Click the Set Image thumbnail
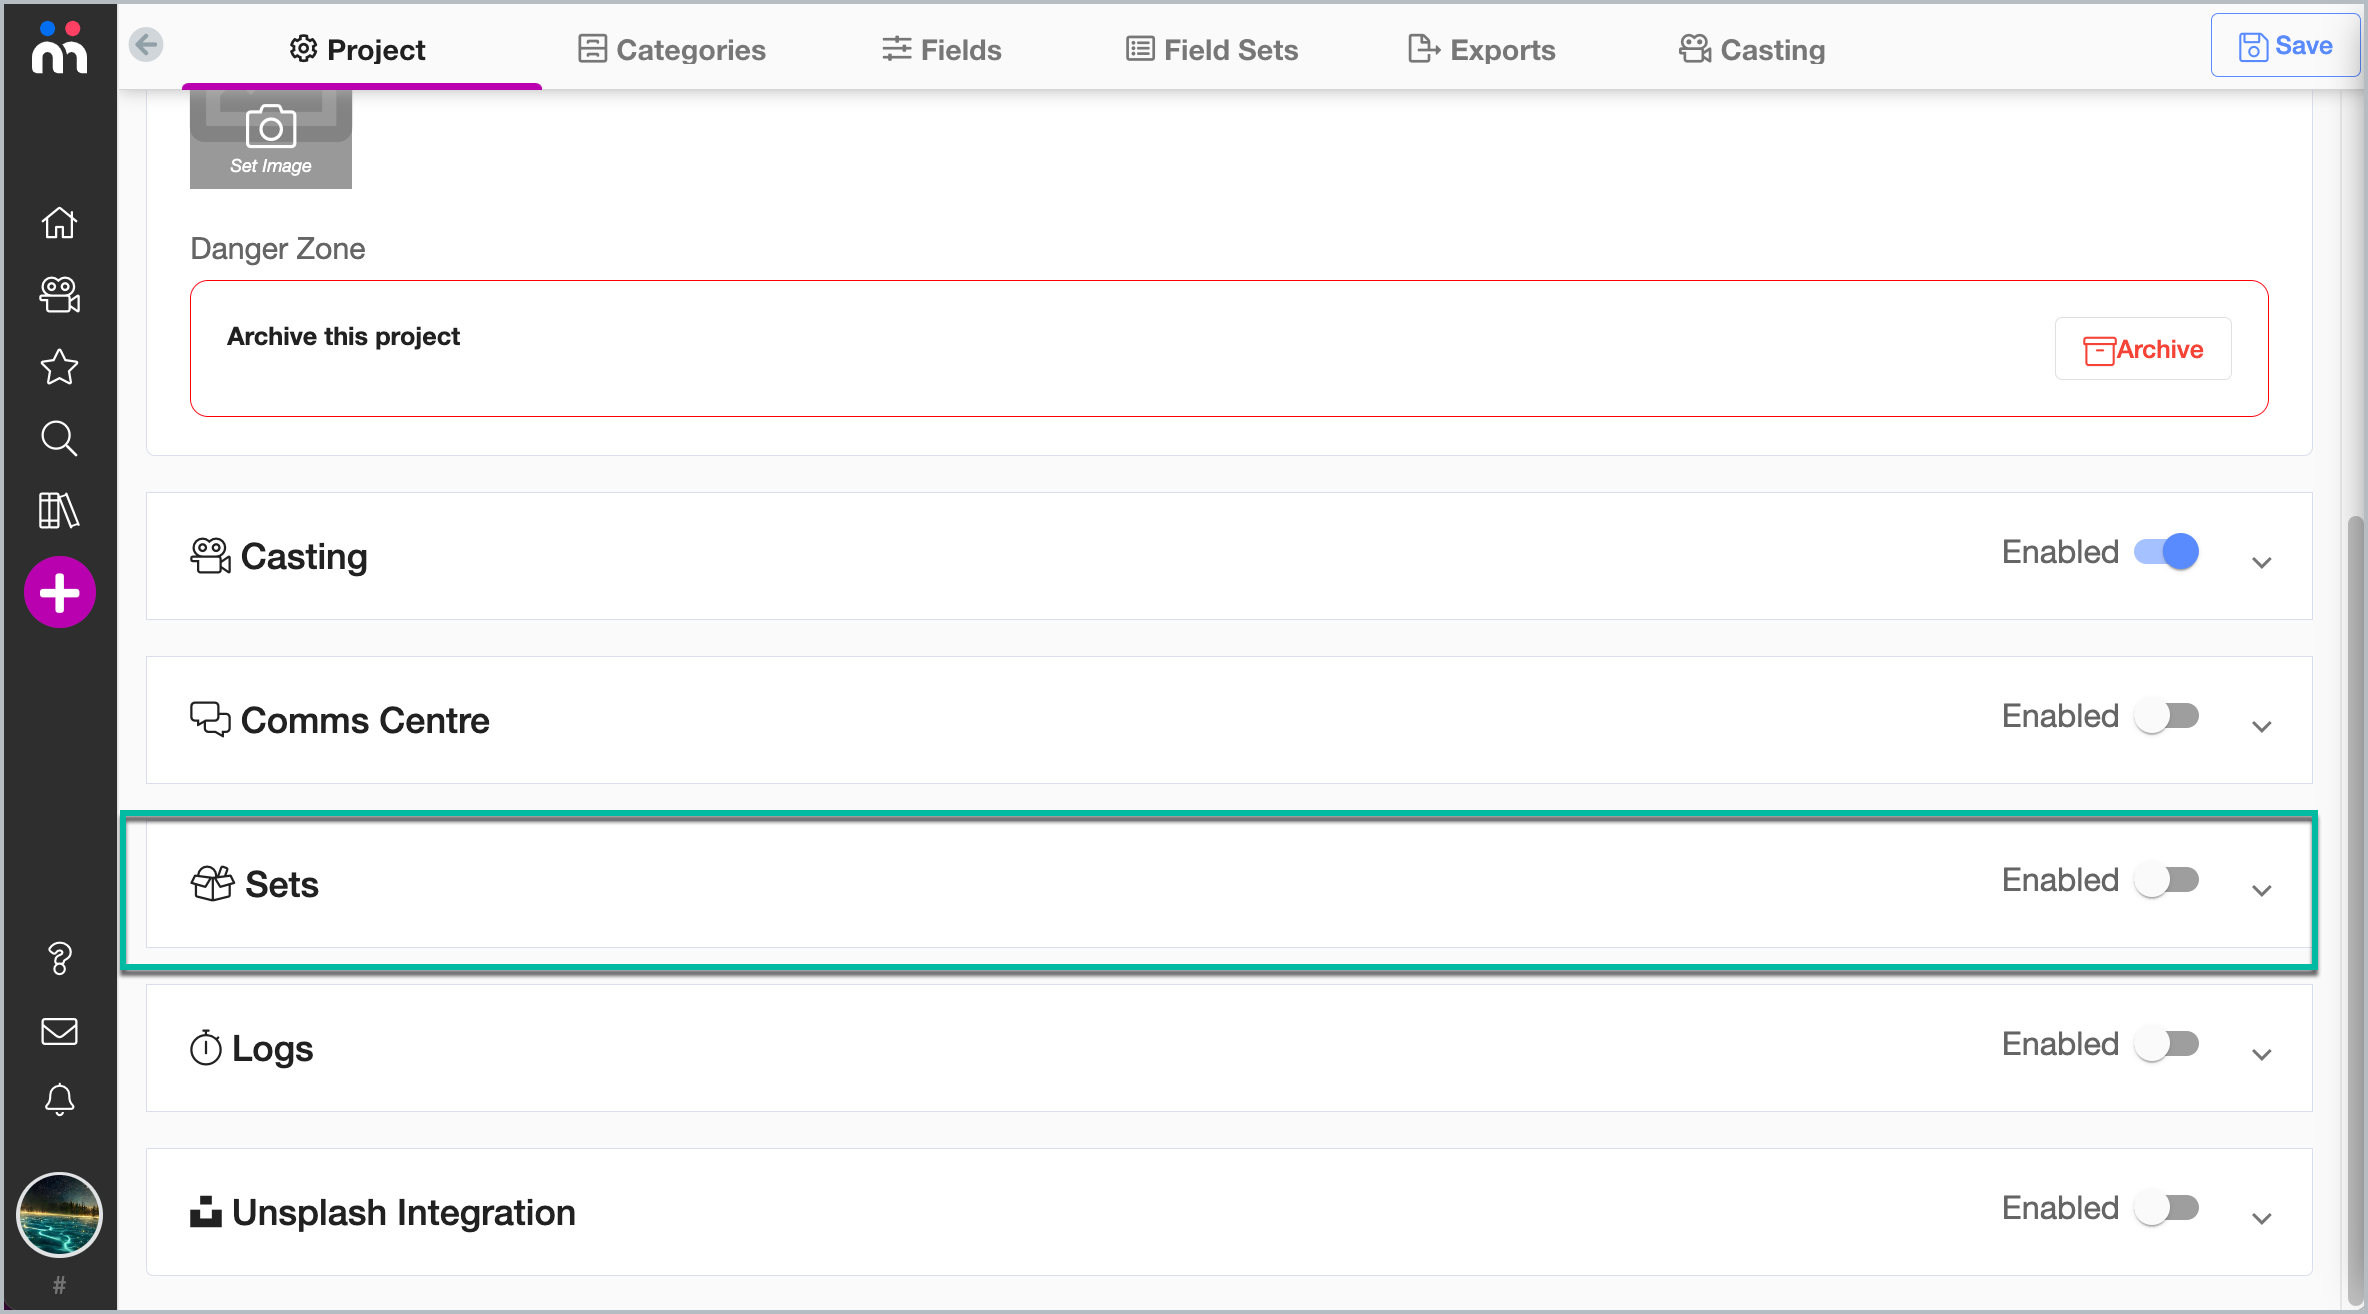This screenshot has height=1314, width=2368. pos(271,140)
